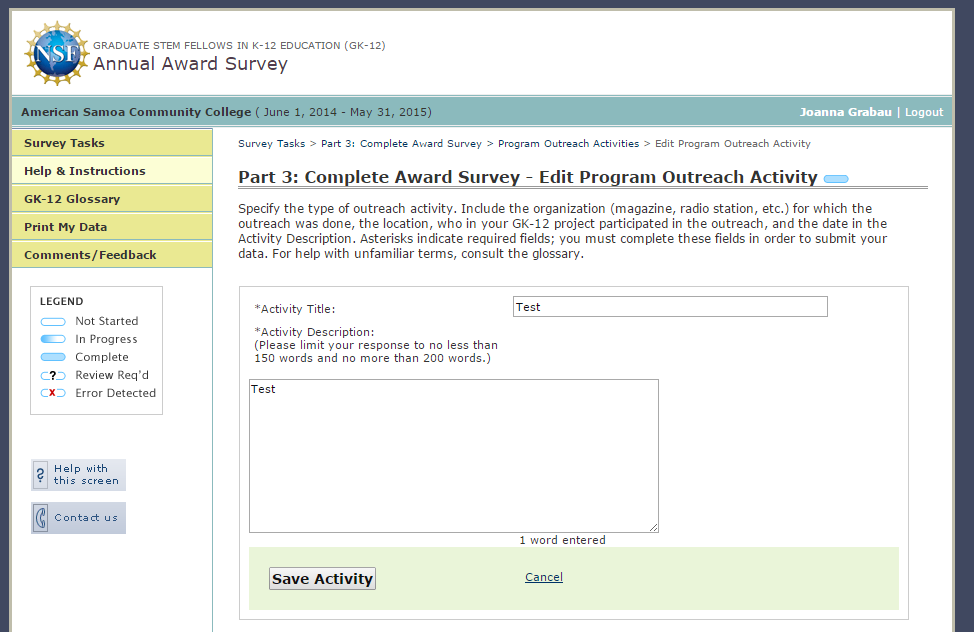This screenshot has width=974, height=632.
Task: Click the American Samoa Community College name
Action: pyautogui.click(x=136, y=112)
